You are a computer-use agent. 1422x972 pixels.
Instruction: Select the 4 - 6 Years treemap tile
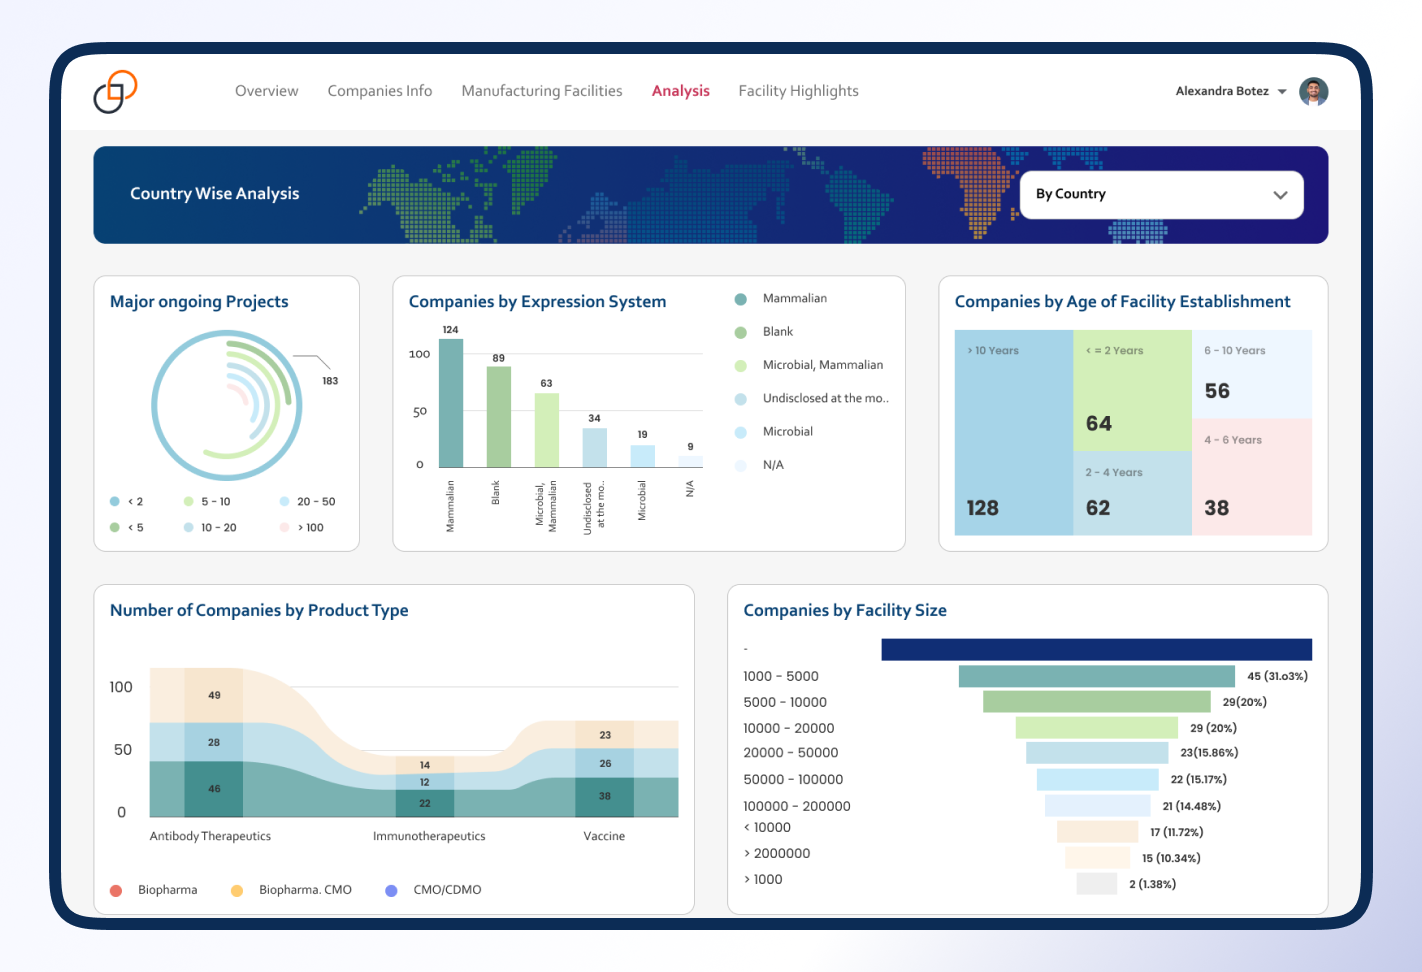click(x=1251, y=477)
